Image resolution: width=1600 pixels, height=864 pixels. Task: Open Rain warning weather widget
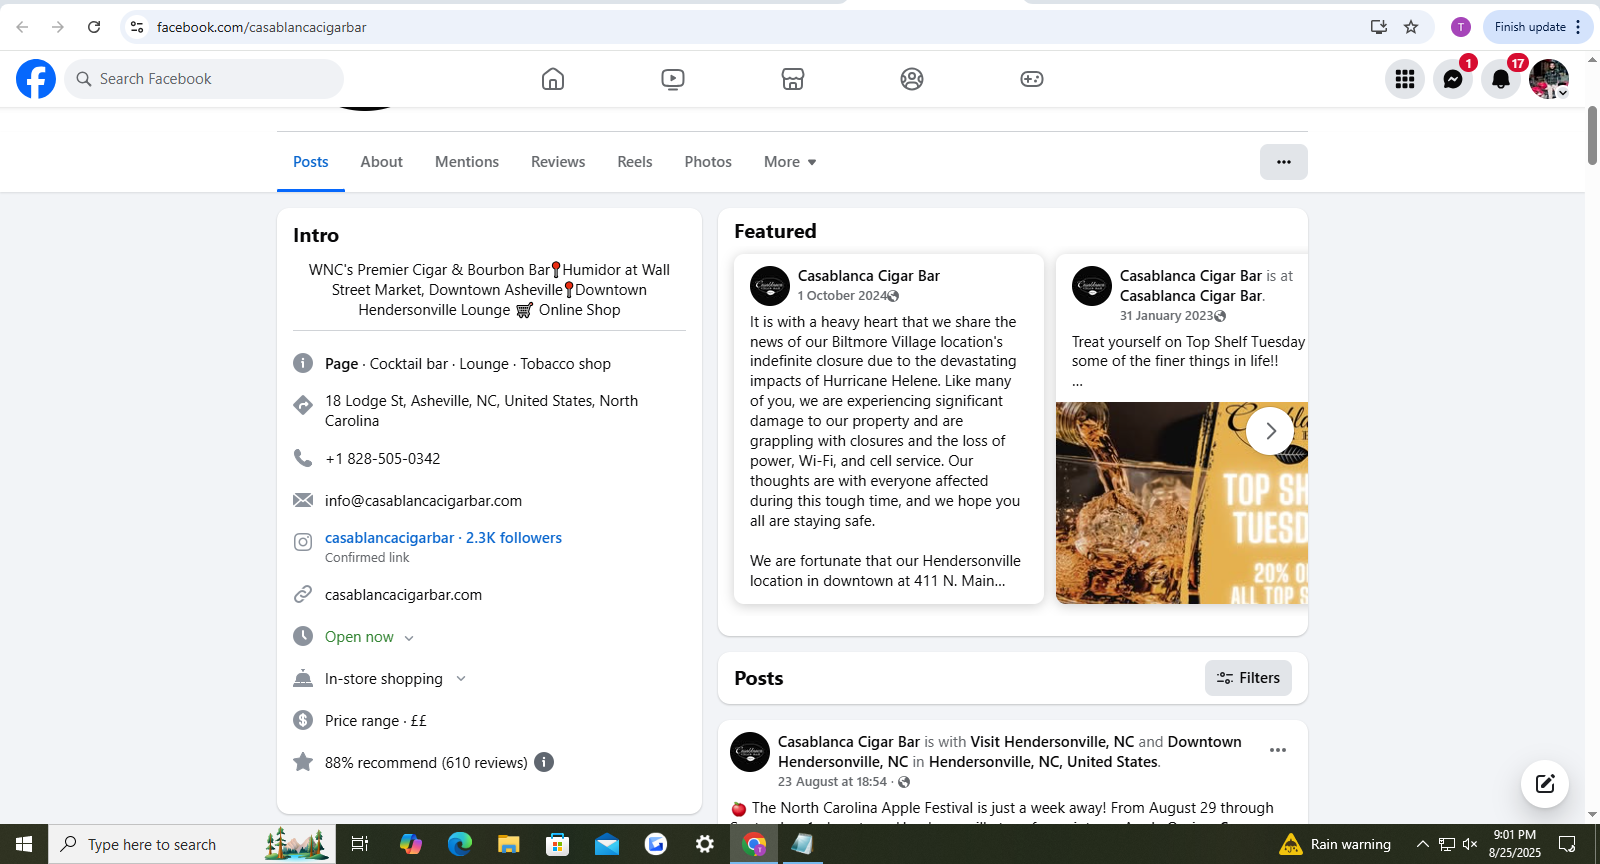click(x=1335, y=844)
